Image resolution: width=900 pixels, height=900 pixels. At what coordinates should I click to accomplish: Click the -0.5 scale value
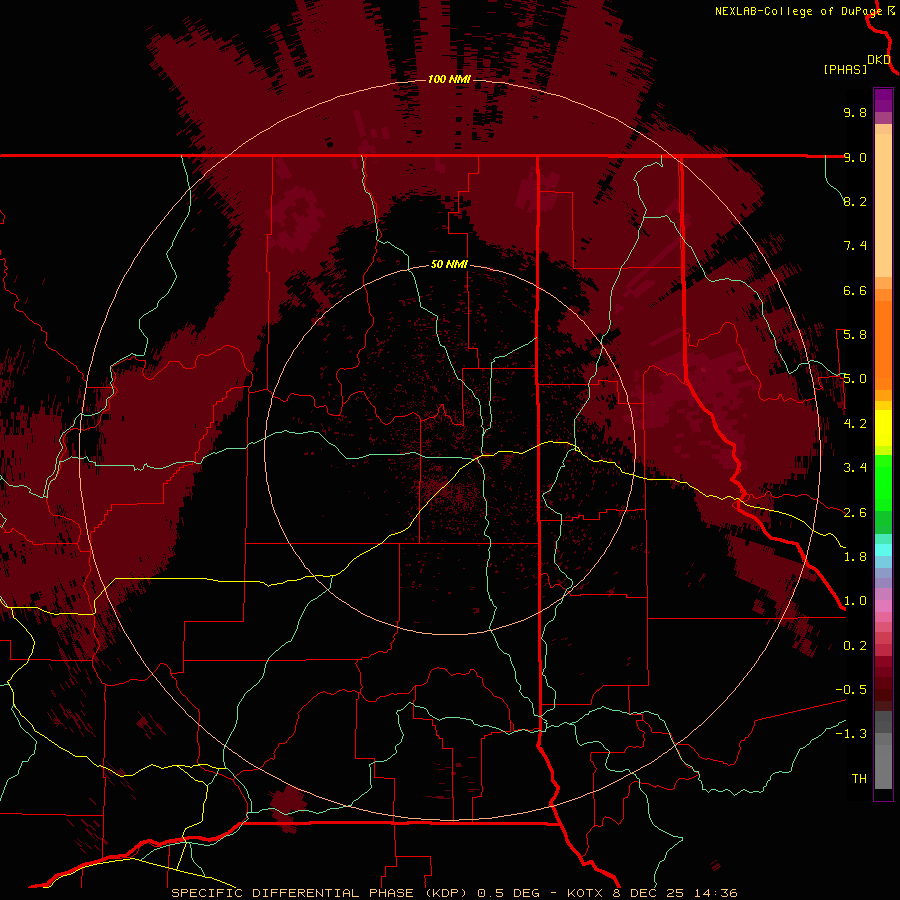pos(851,690)
